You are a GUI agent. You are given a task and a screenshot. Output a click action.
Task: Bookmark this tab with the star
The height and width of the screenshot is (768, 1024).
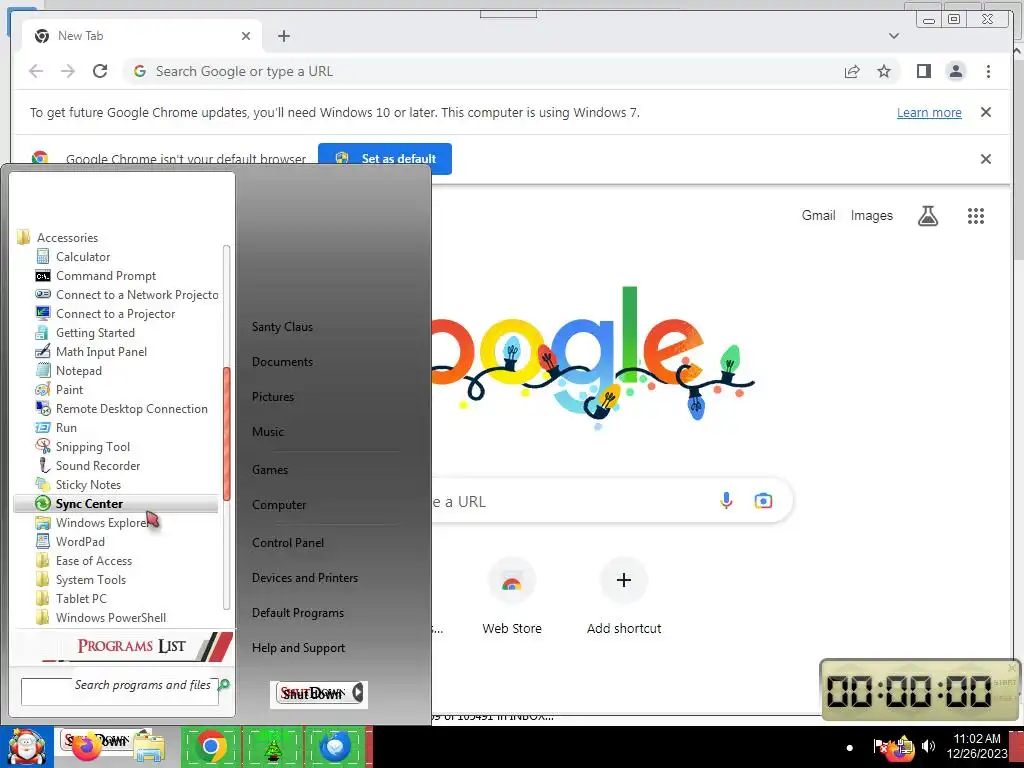click(x=884, y=71)
